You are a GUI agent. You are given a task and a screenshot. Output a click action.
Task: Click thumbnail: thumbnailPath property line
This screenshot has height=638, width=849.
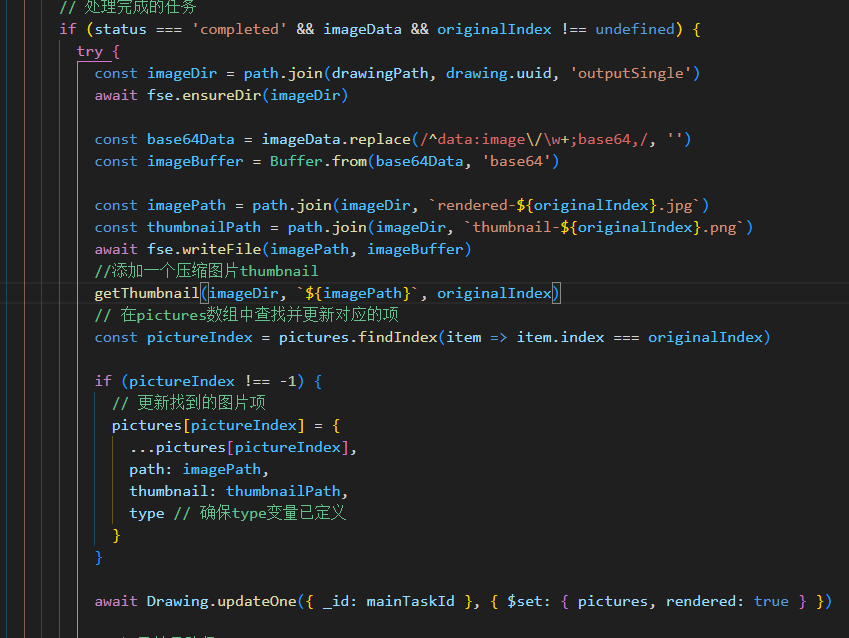(x=238, y=491)
